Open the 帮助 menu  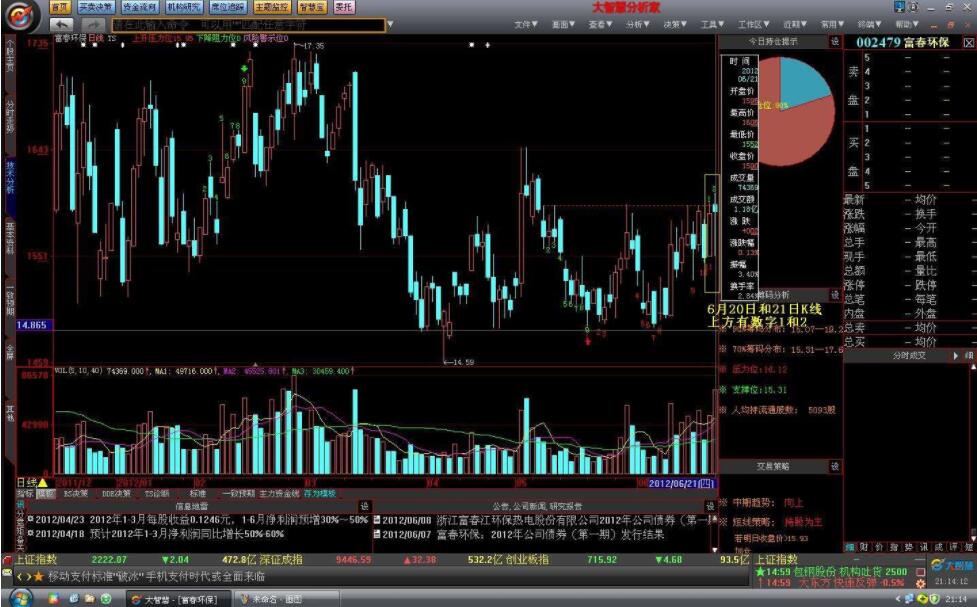click(907, 24)
